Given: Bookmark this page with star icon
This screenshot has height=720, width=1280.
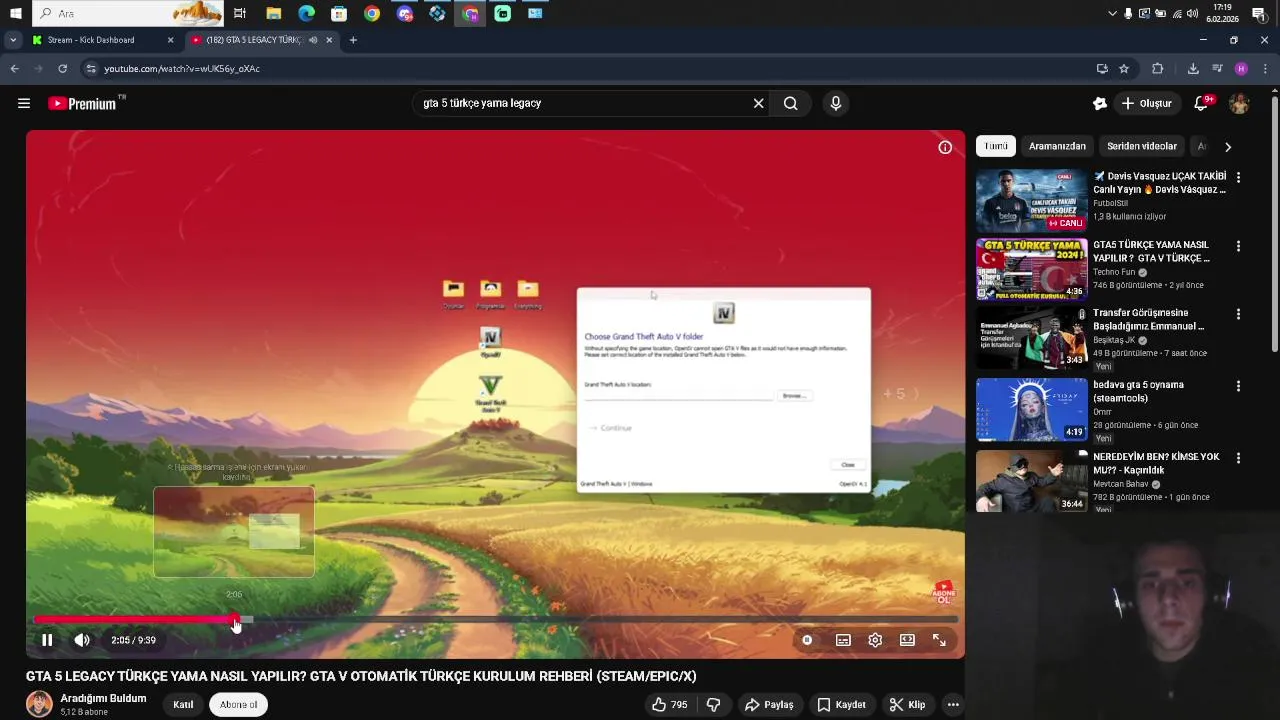Looking at the screenshot, I should tap(1124, 69).
